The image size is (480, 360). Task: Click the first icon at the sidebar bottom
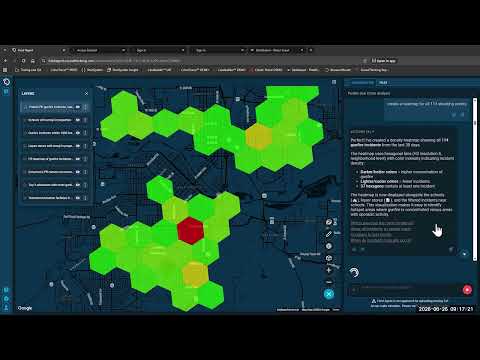[x=6, y=290]
